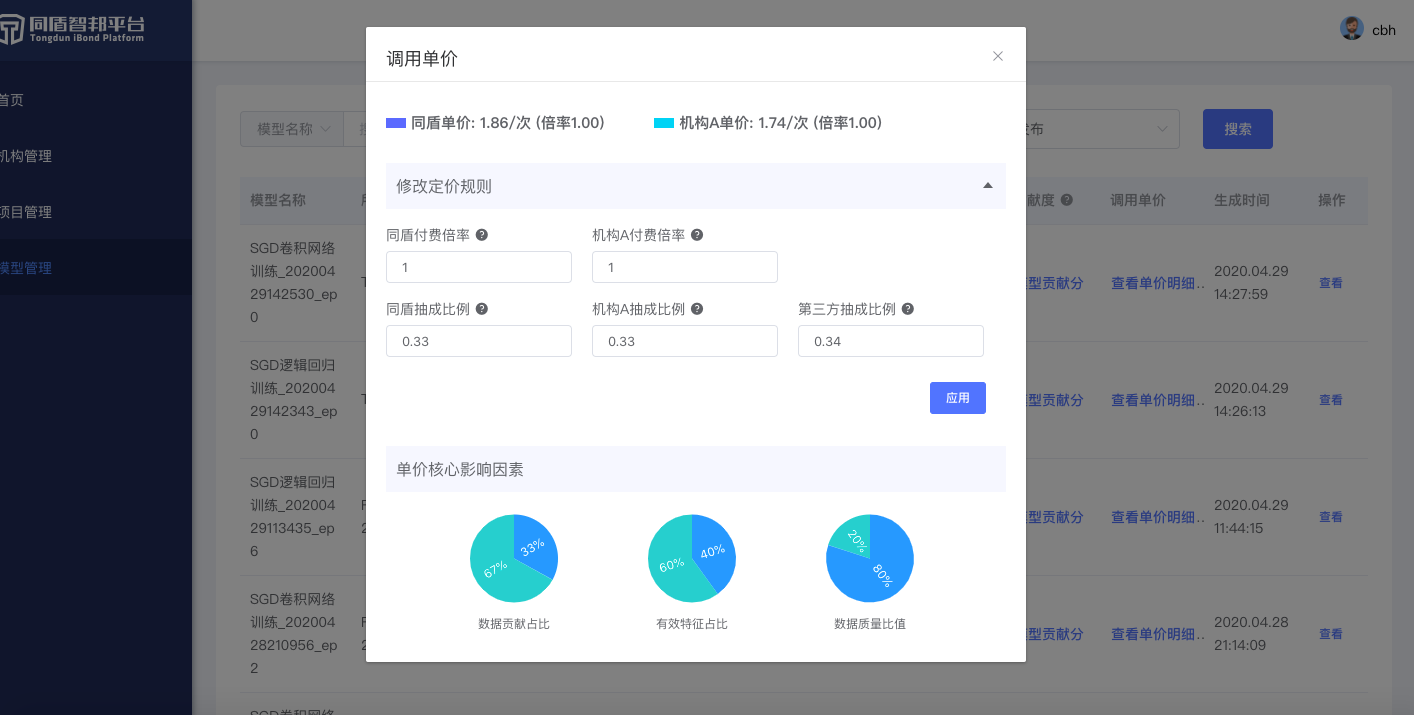Click the 数据贡献占比 pie chart
Image resolution: width=1414 pixels, height=715 pixels.
pos(513,559)
